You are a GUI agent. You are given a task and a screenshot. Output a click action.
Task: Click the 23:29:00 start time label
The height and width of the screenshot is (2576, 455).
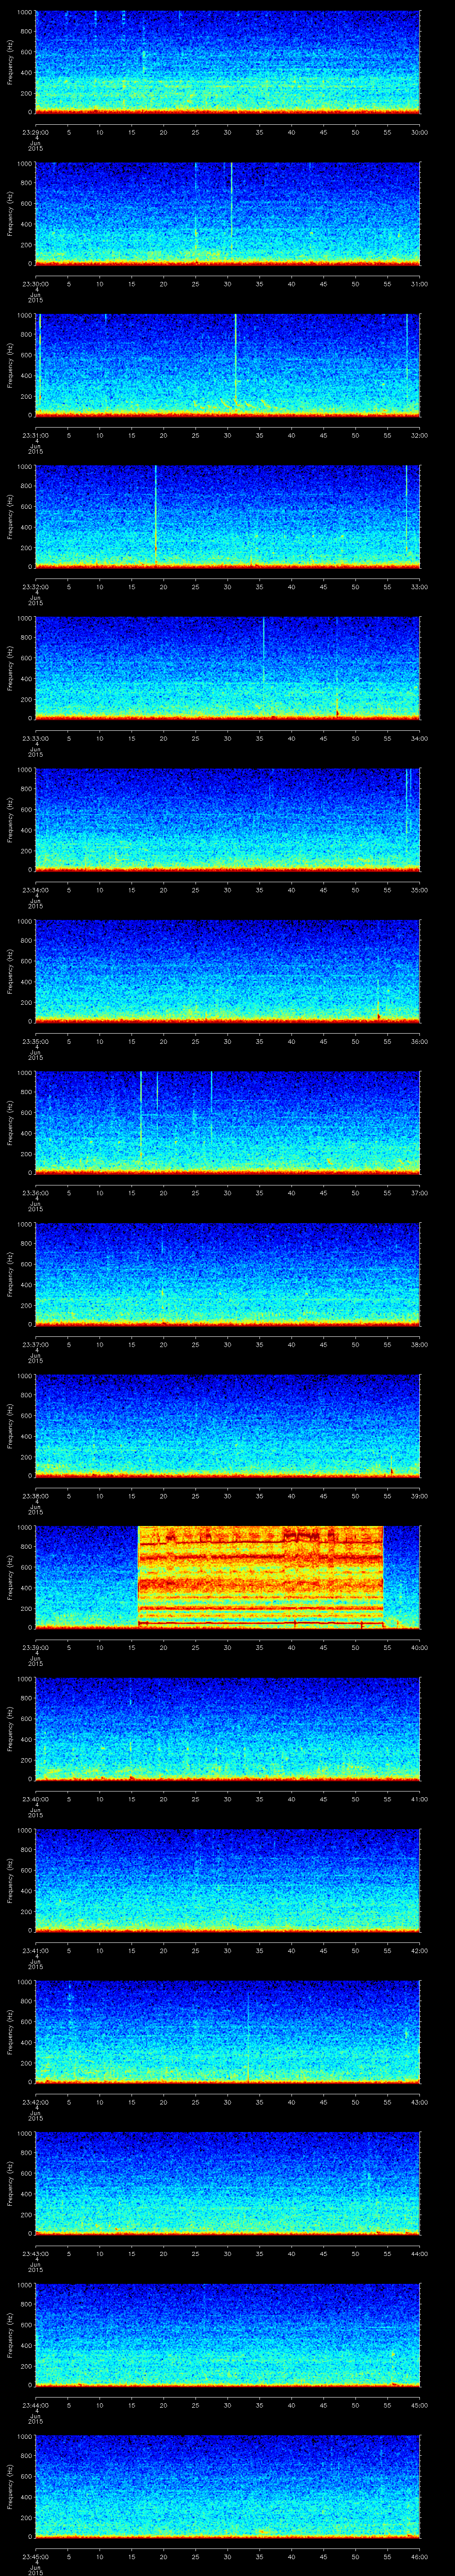(35, 131)
